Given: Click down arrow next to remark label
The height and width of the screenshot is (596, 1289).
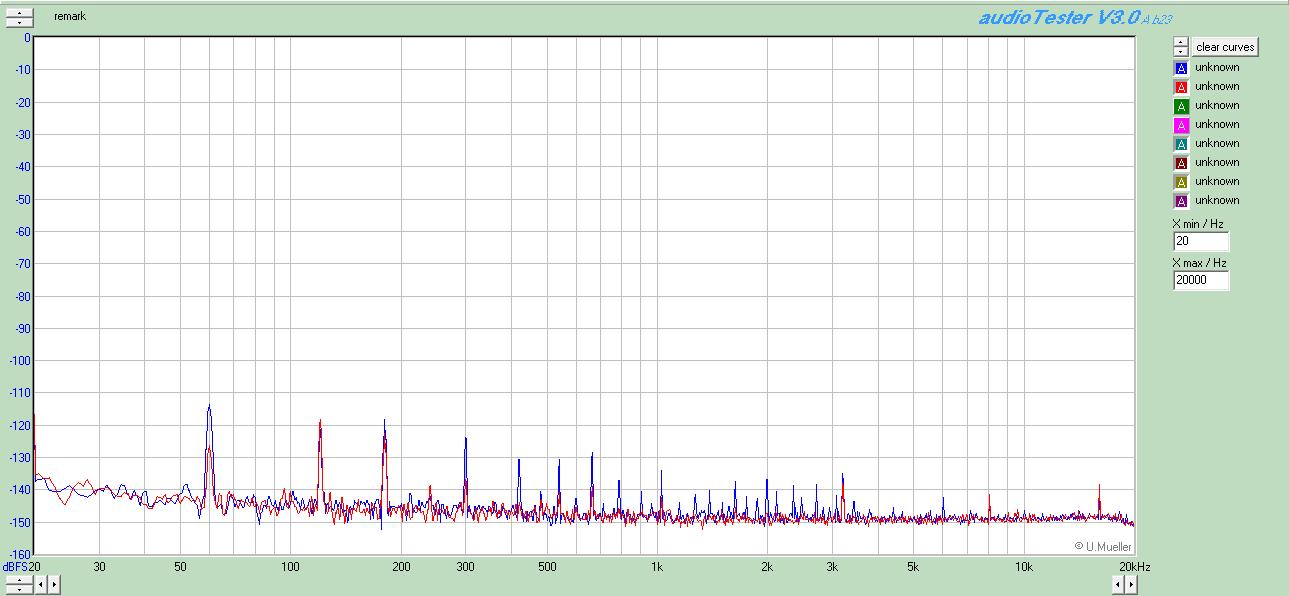Looking at the screenshot, I should click(18, 21).
